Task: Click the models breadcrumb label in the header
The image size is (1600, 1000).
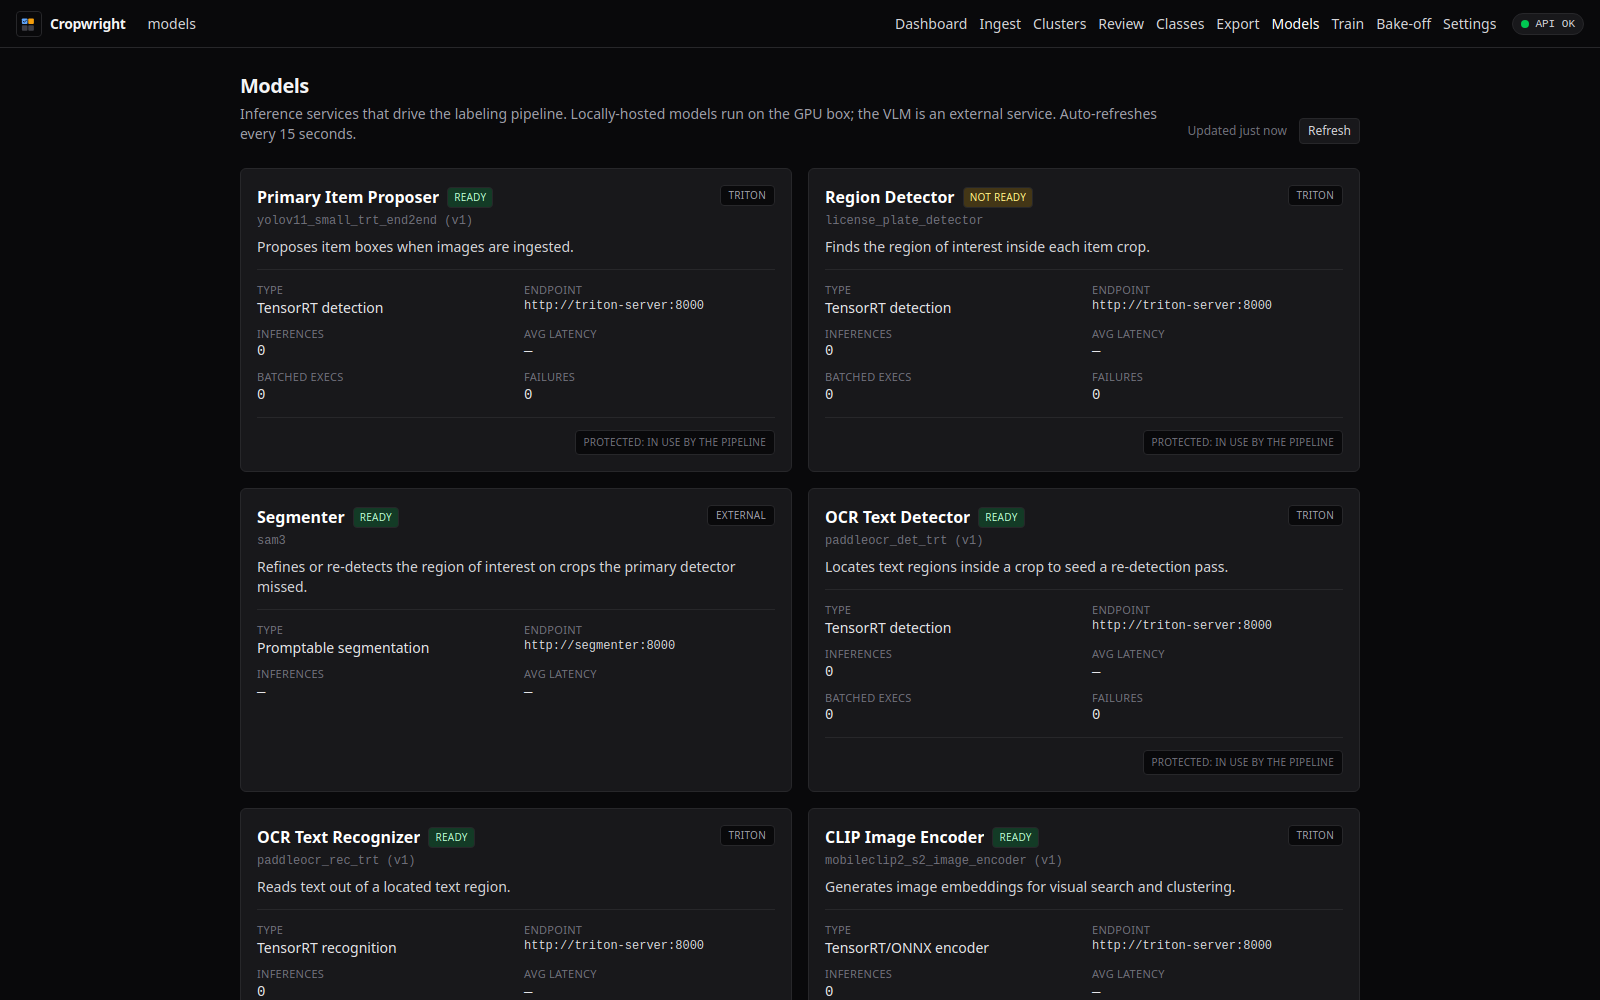Action: point(172,24)
